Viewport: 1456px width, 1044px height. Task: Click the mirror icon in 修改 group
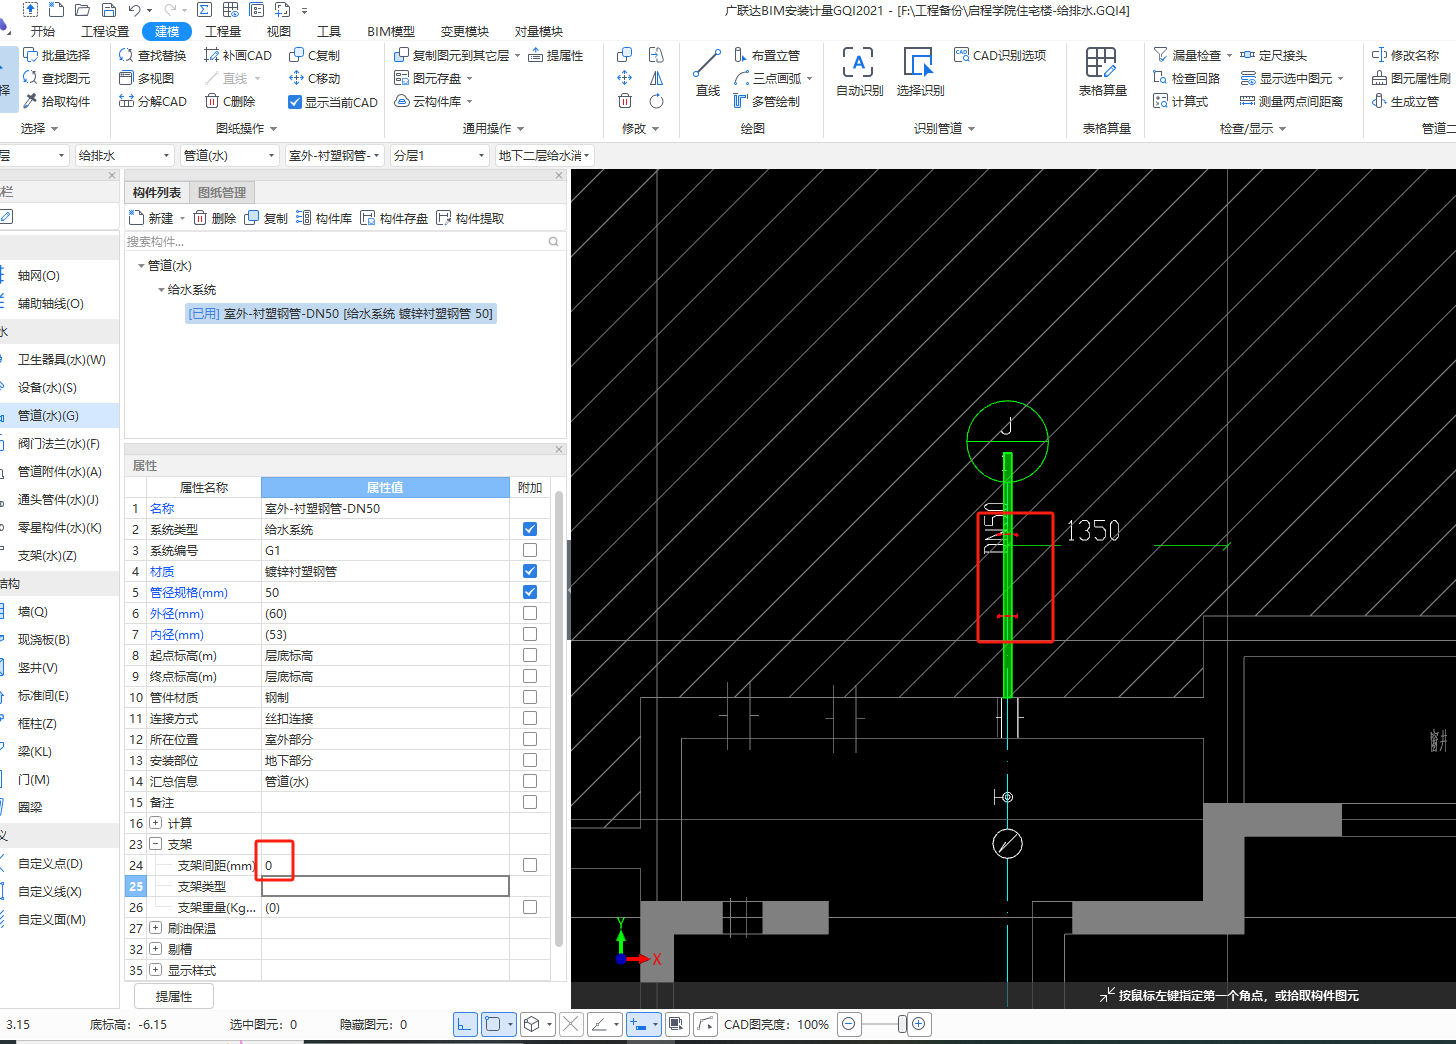pos(656,78)
